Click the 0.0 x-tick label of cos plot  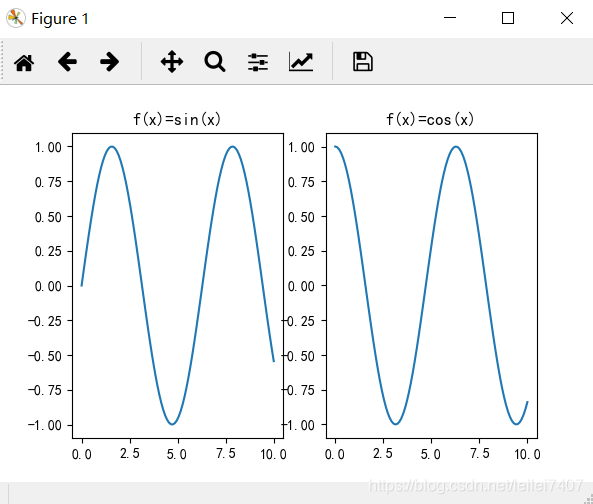click(335, 454)
